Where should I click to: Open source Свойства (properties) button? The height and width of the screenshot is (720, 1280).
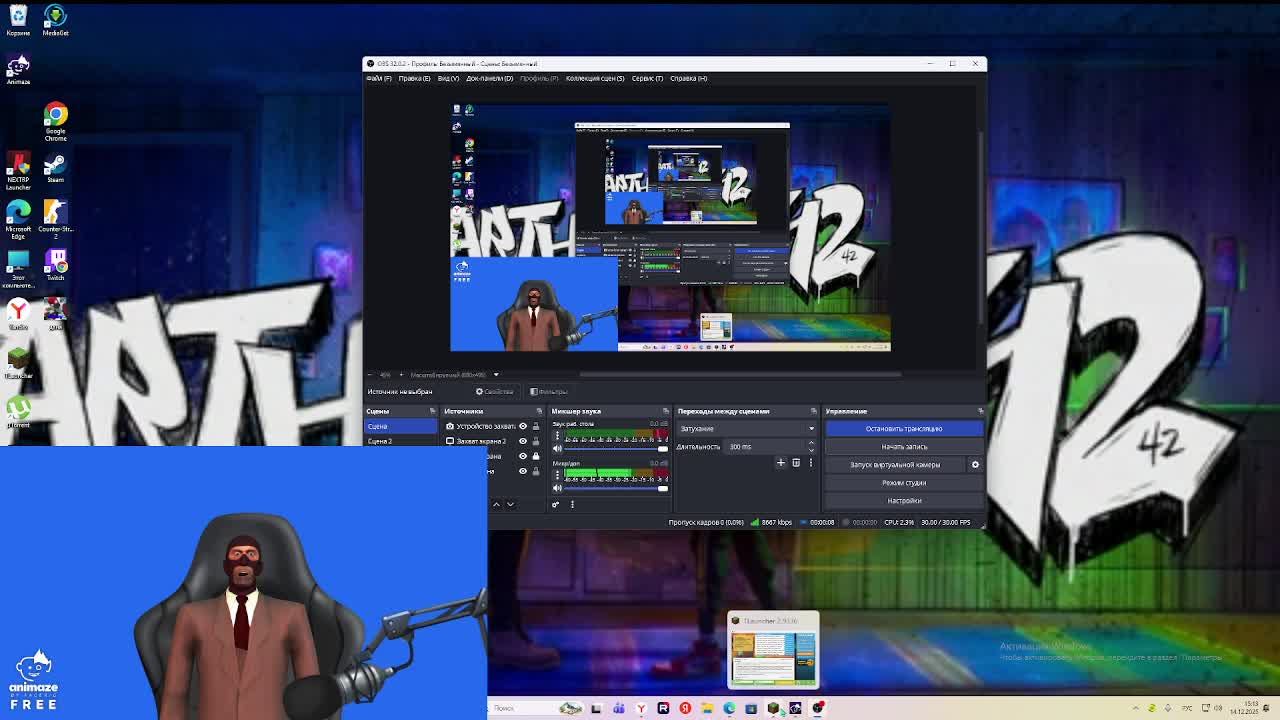click(495, 392)
